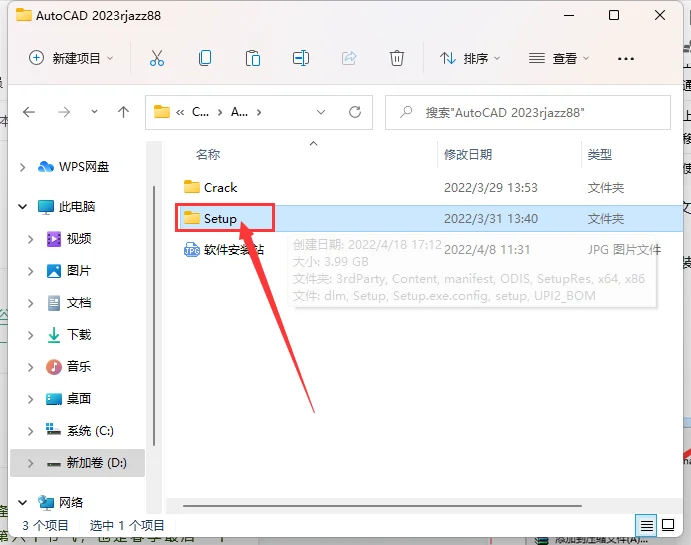
Task: Open WPS网盘 in navigation pane
Action: (x=74, y=167)
